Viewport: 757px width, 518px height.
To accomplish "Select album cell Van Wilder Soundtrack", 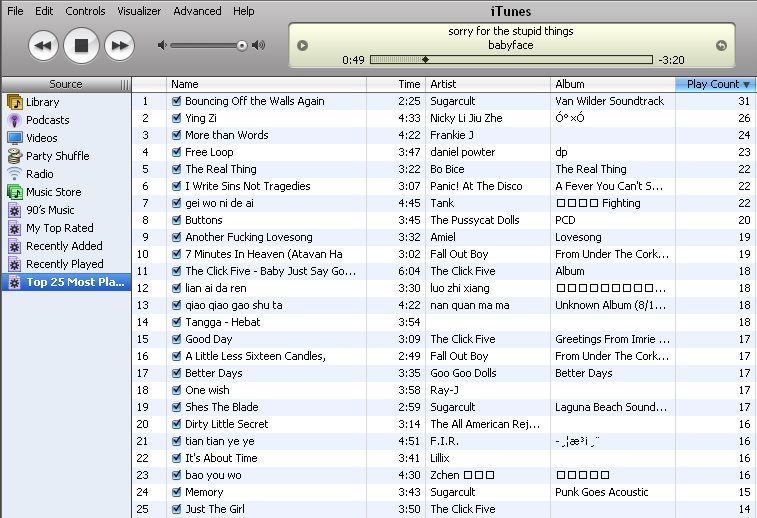I will [610, 101].
